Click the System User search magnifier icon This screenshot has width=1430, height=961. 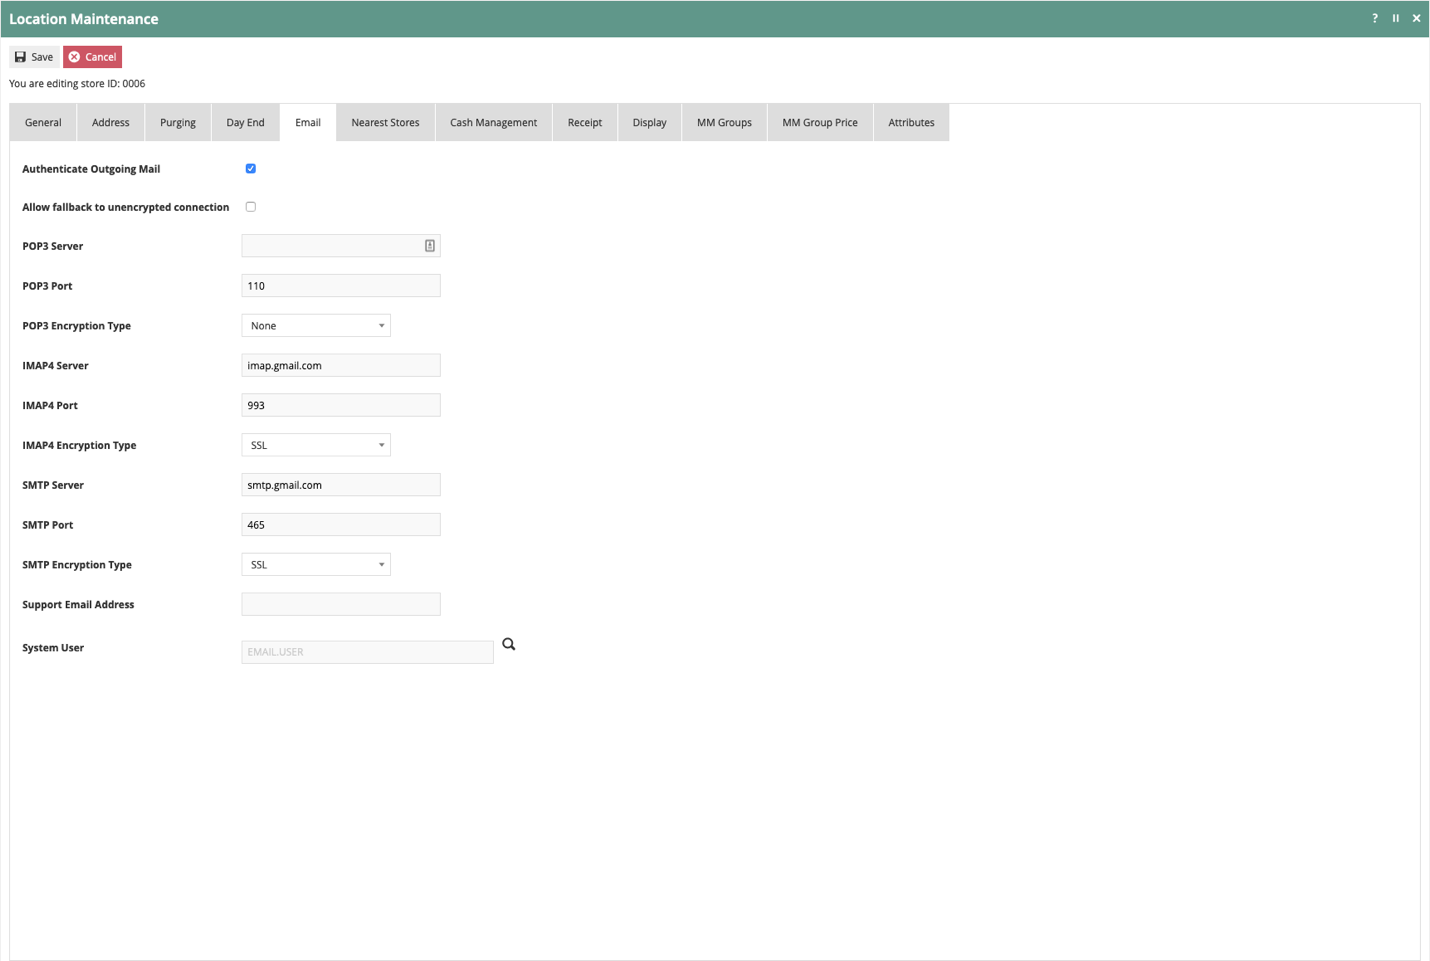tap(509, 645)
